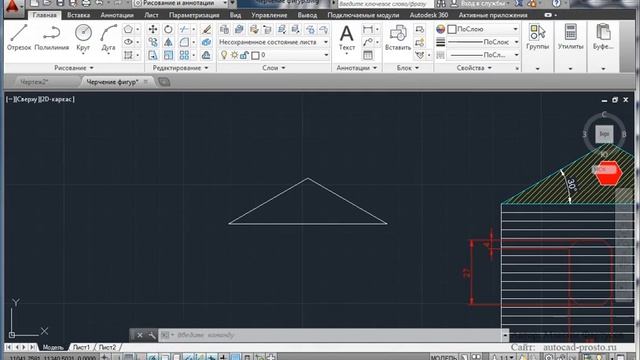Screen dimensions: 640x360
Task: Click the Autodesk 360 ribbon tab
Action: coord(429,15)
